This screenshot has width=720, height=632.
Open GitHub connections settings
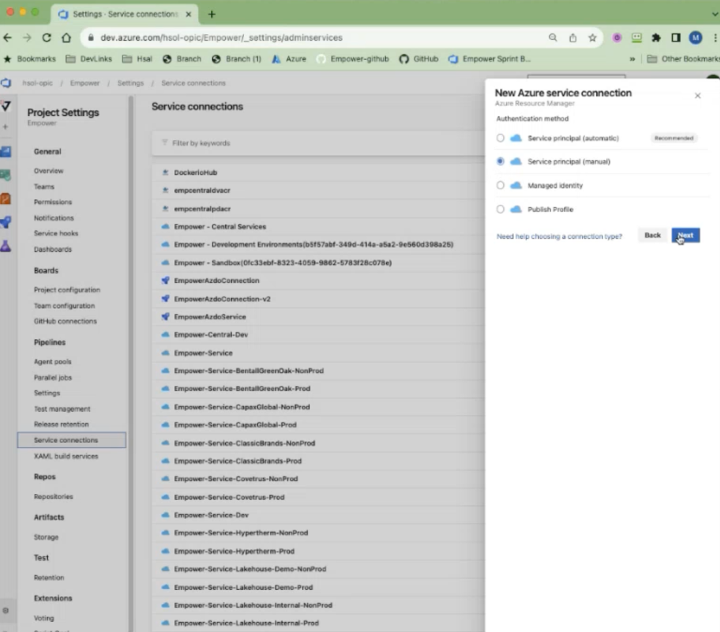(x=65, y=321)
